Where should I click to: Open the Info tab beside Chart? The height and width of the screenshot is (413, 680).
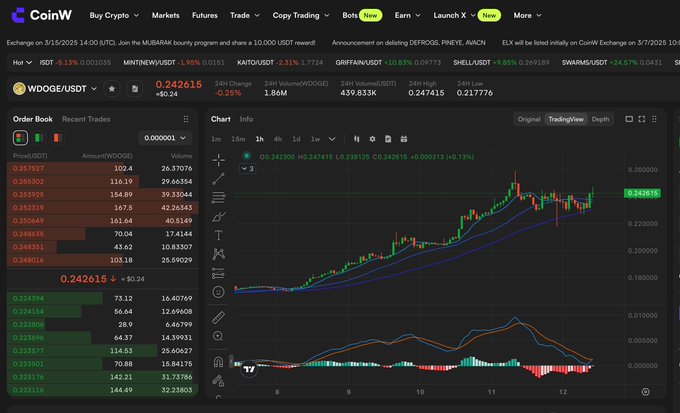(246, 119)
